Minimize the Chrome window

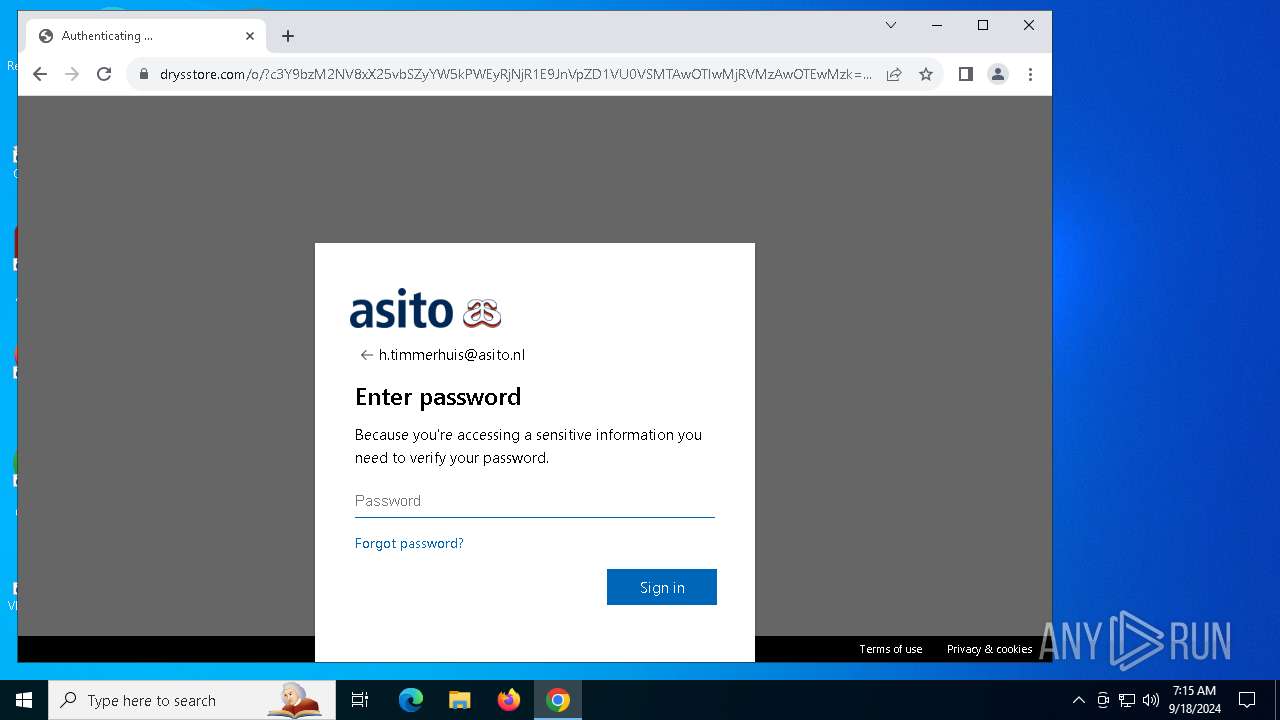(937, 25)
